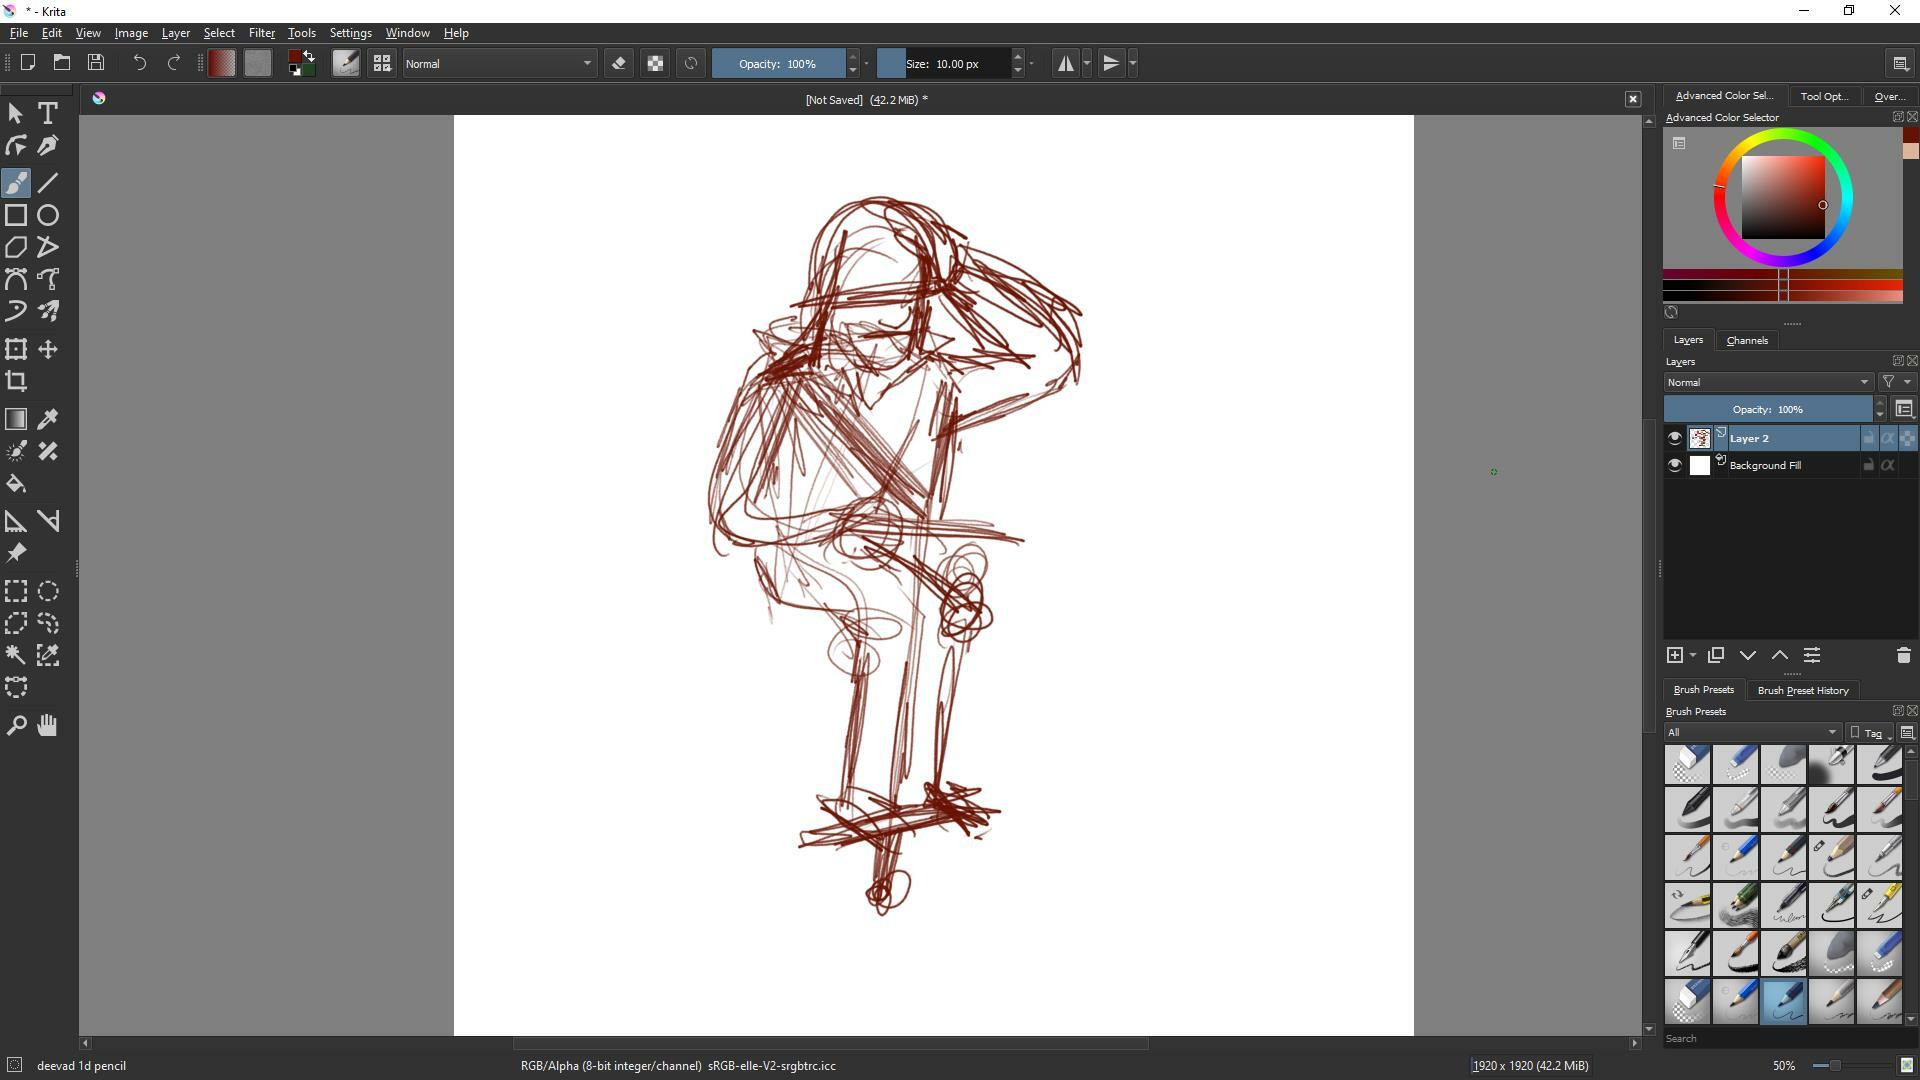1920x1080 pixels.
Task: Toggle lock on Layer 2
Action: 1868,438
